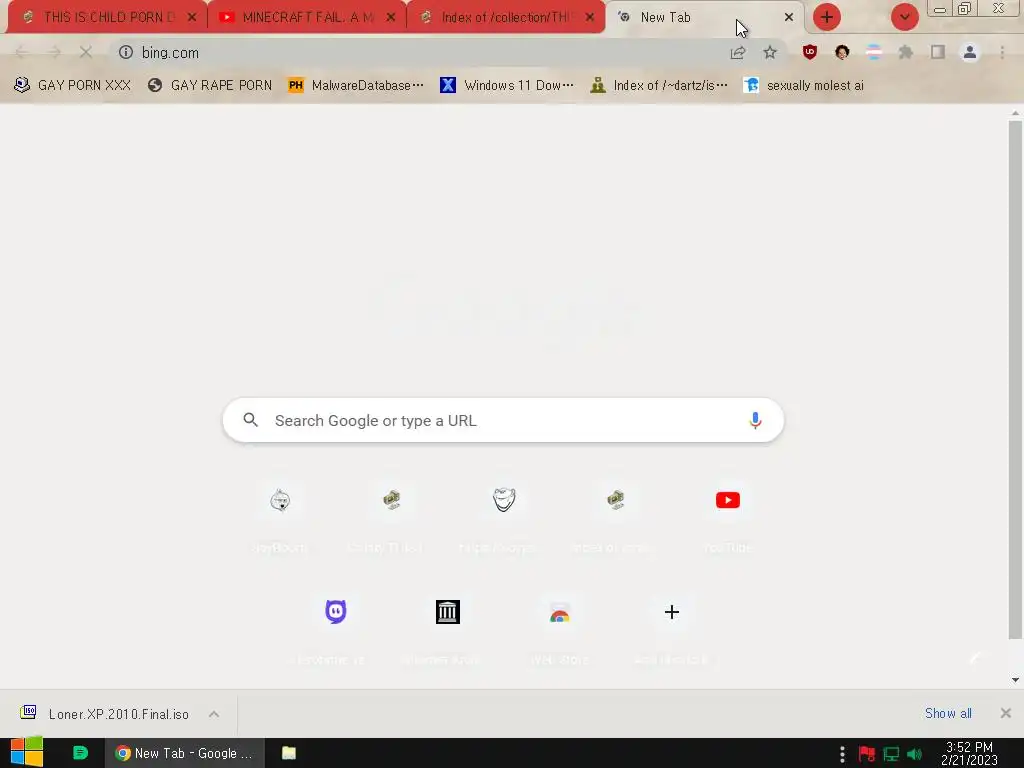Viewport: 1024px width, 768px height.
Task: Open a new tab with plus button
Action: click(827, 17)
